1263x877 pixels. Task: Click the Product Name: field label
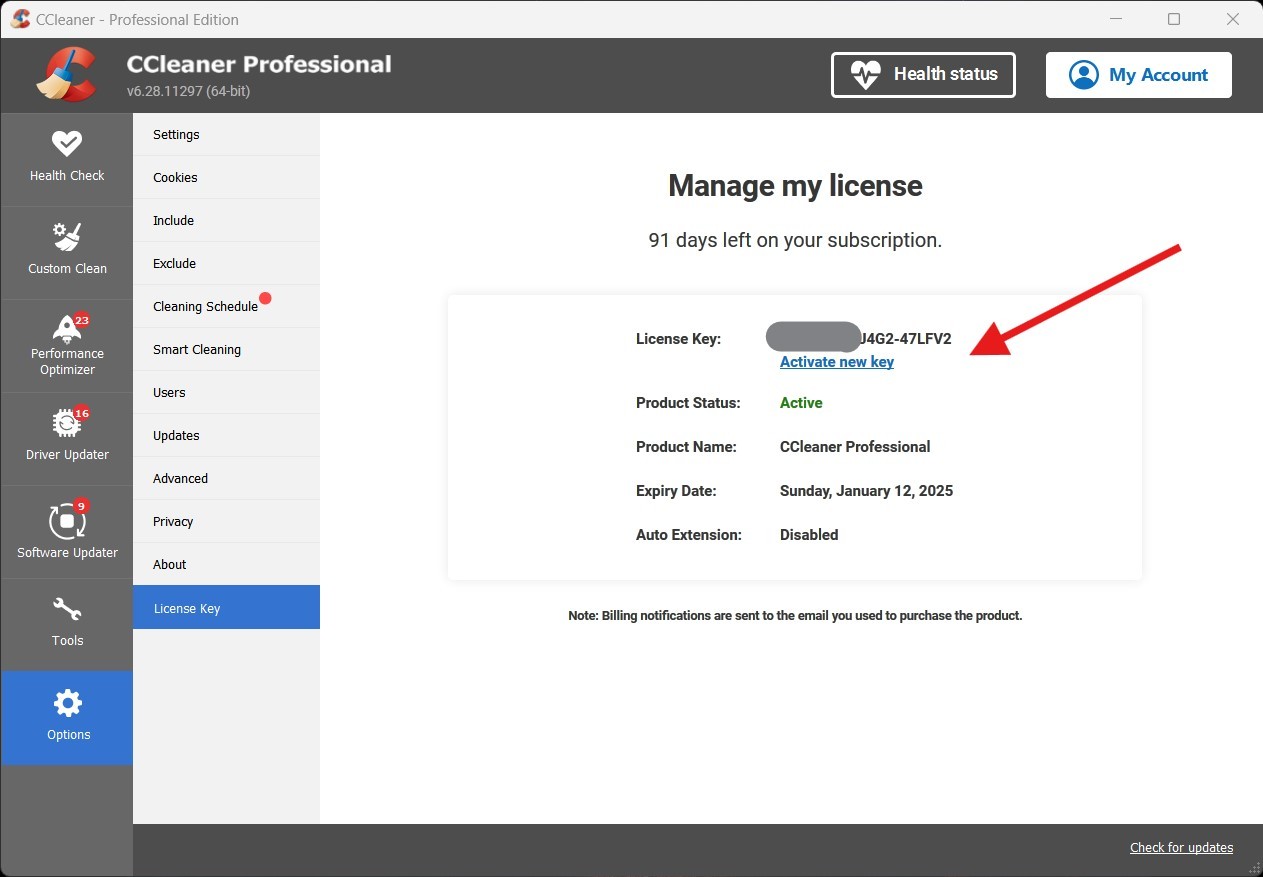686,447
